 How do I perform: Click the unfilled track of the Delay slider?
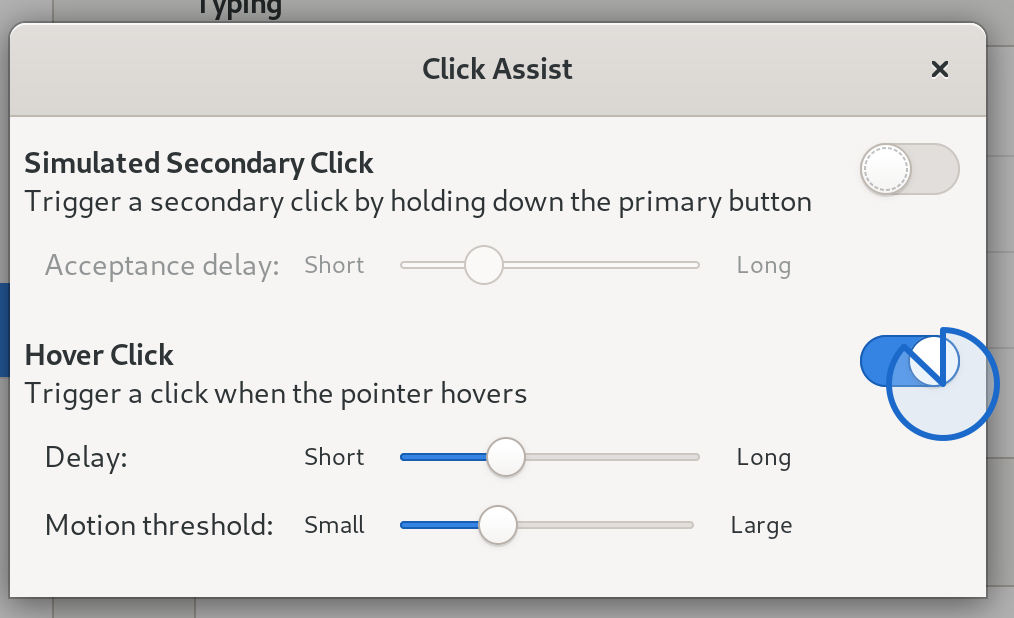pyautogui.click(x=612, y=457)
